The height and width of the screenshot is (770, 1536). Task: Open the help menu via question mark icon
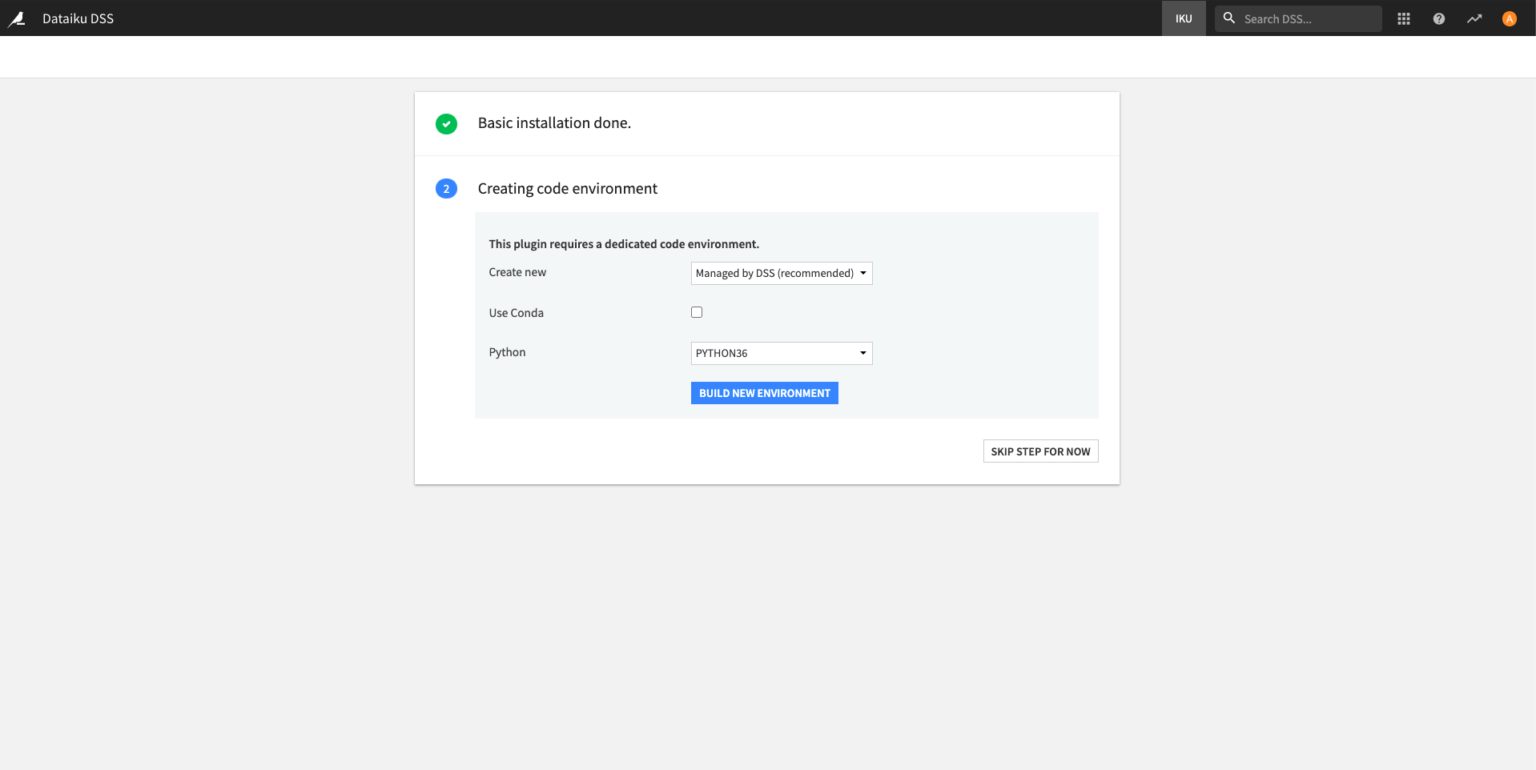pos(1438,18)
